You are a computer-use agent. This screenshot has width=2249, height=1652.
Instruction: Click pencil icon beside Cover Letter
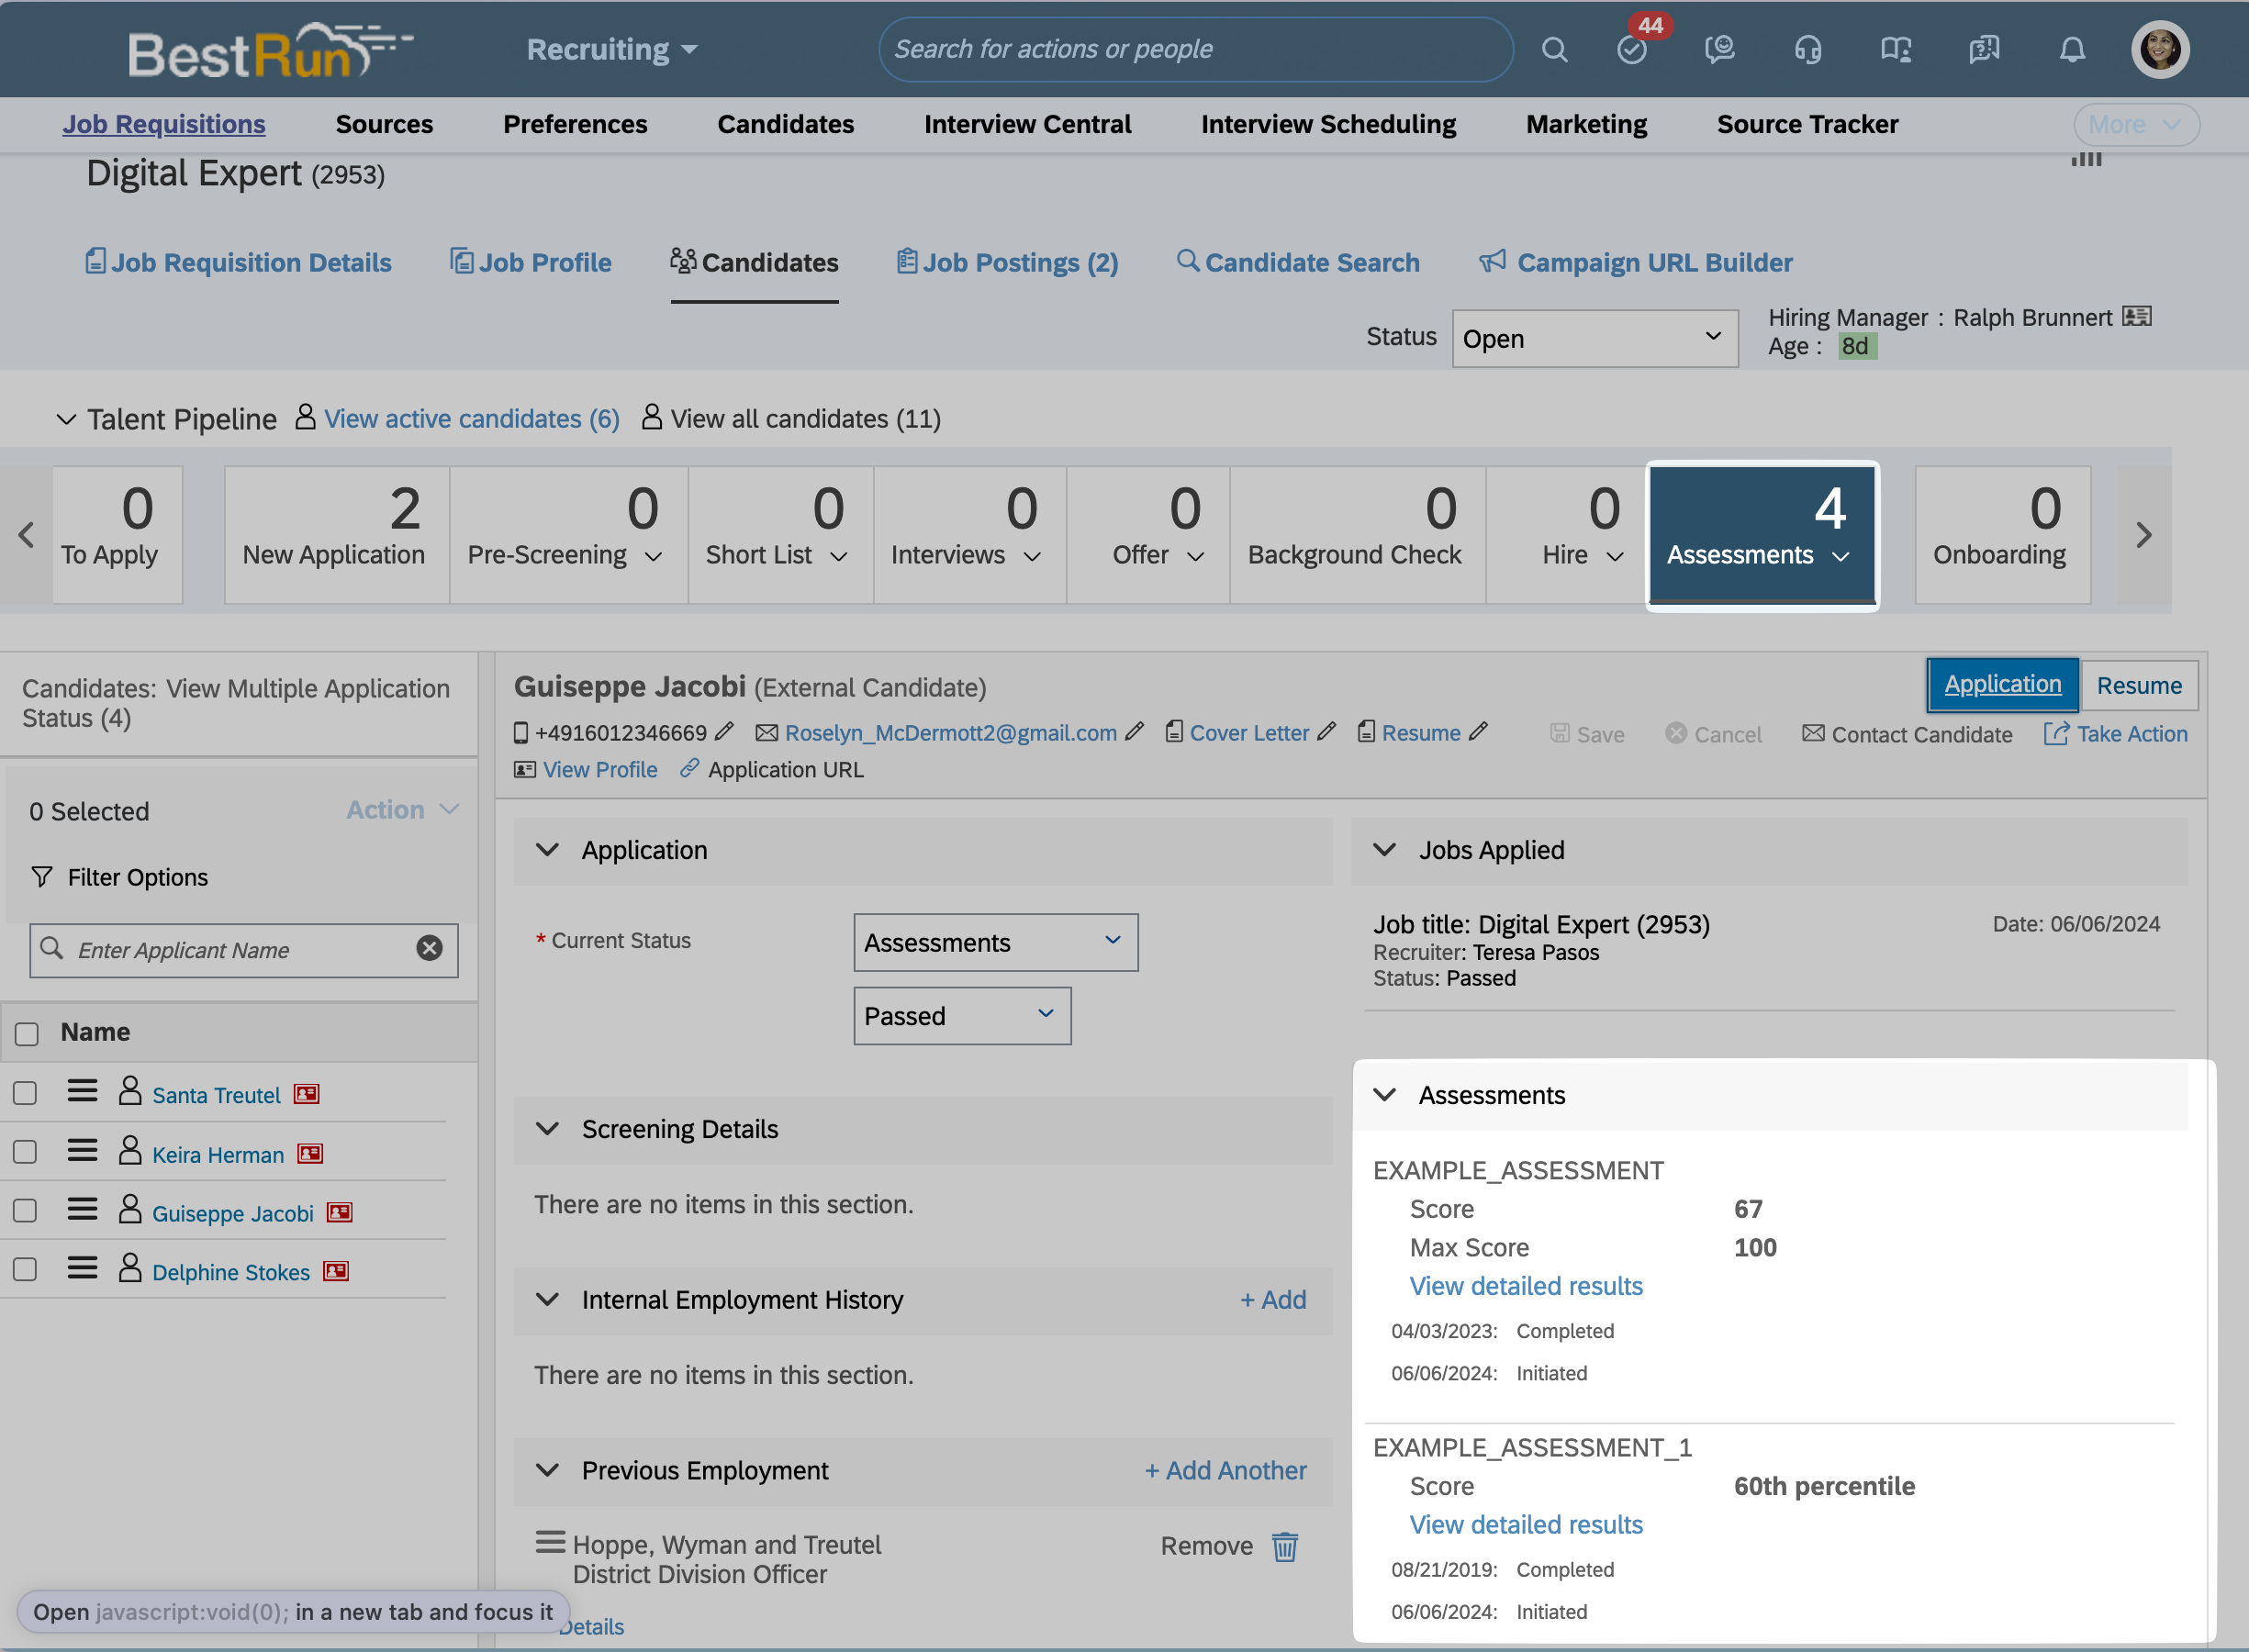[x=1326, y=732]
